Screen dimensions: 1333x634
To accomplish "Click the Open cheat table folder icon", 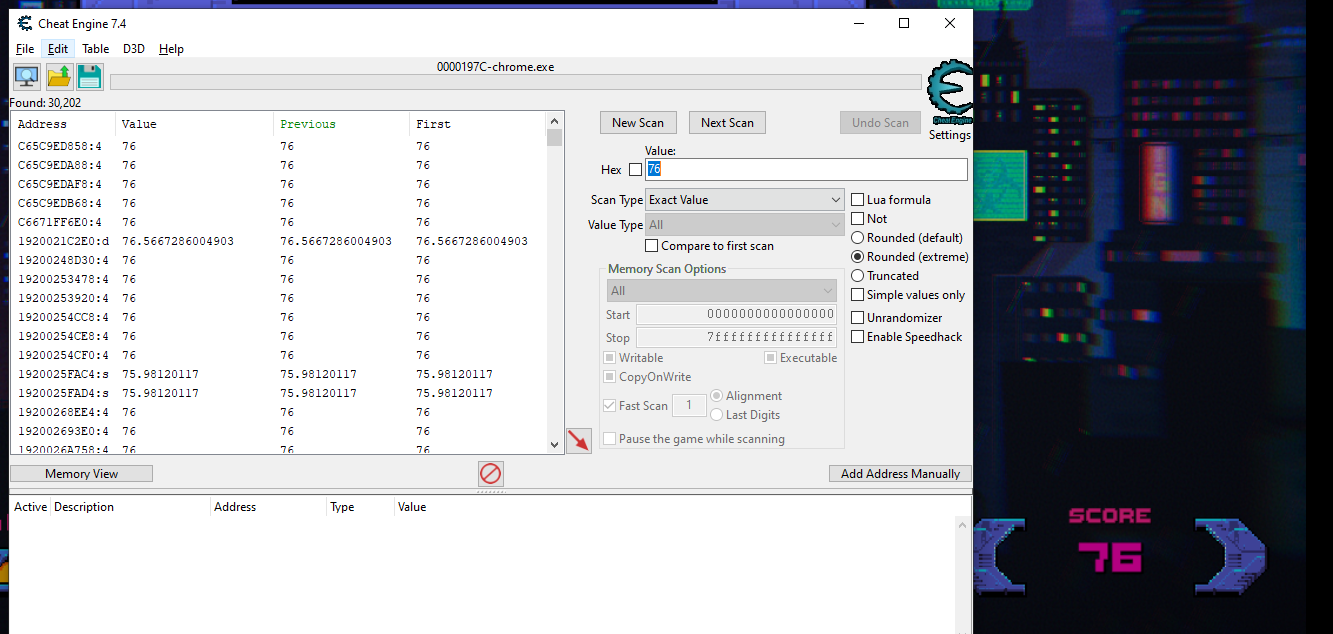I will pos(59,76).
